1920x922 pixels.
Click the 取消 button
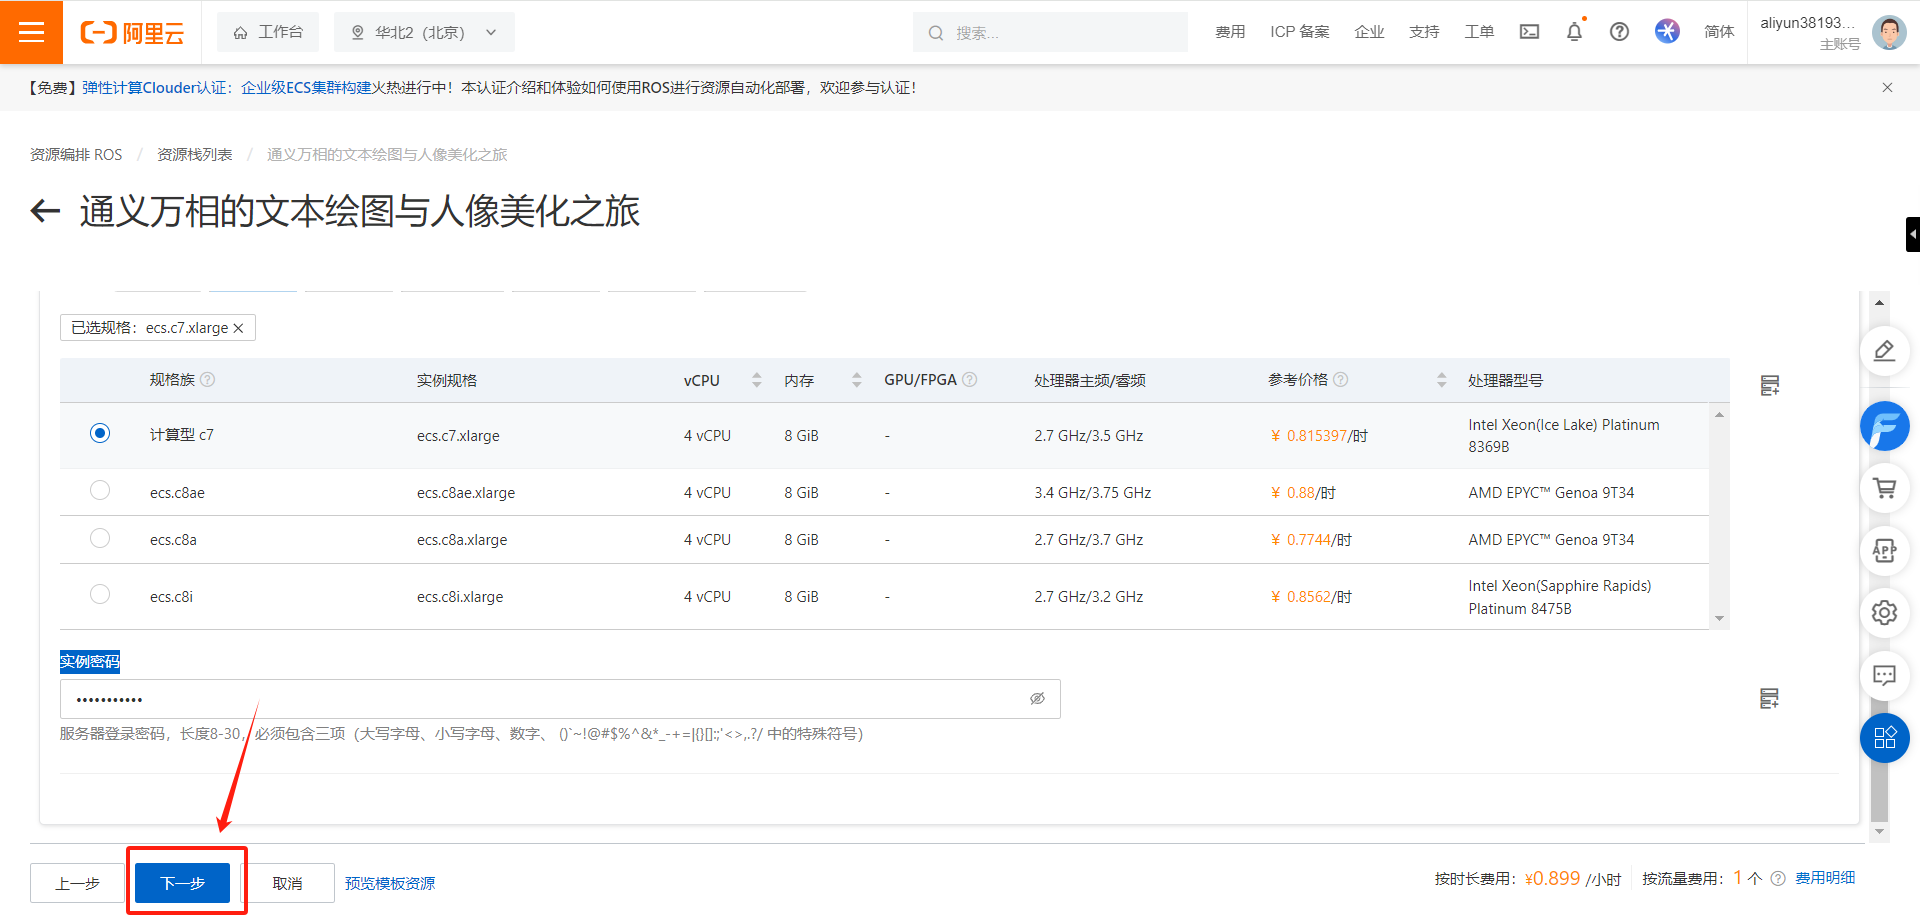(287, 883)
